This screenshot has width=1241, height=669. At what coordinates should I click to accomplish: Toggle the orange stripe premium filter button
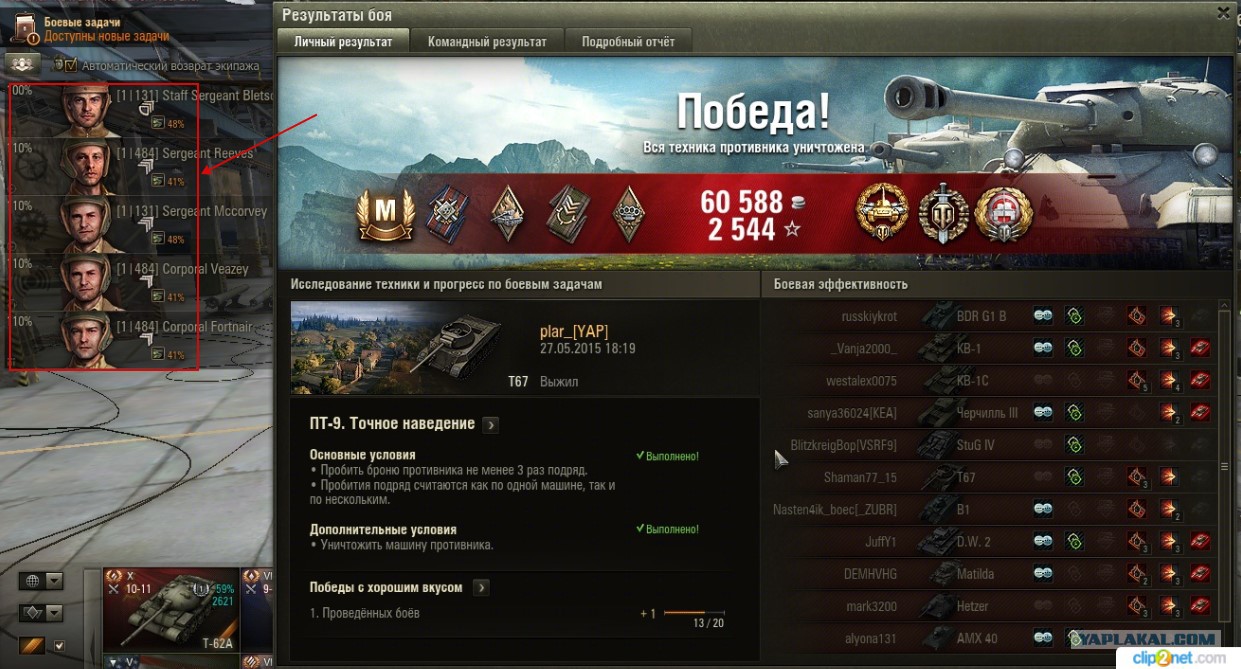(33, 646)
